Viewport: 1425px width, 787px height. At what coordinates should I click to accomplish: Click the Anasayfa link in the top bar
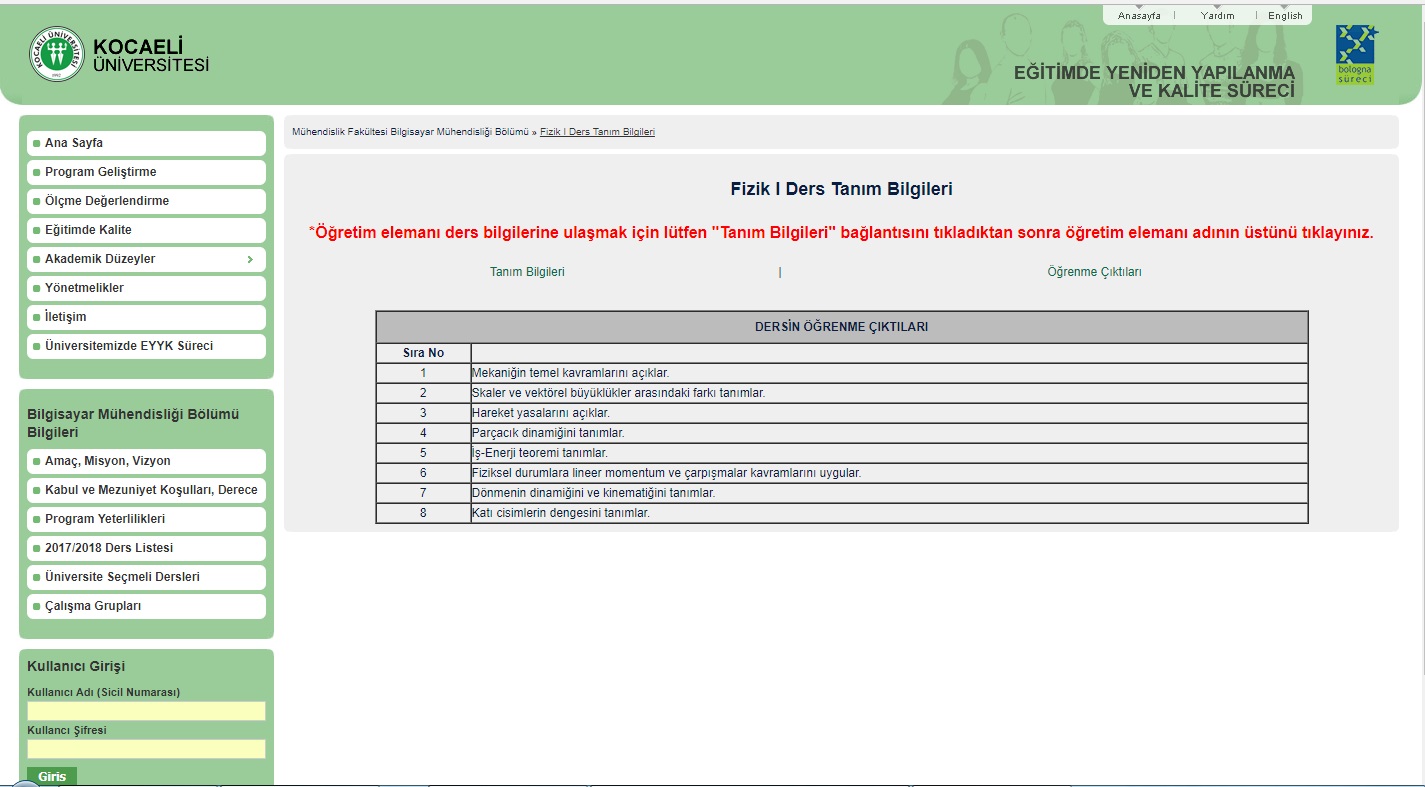(1139, 16)
